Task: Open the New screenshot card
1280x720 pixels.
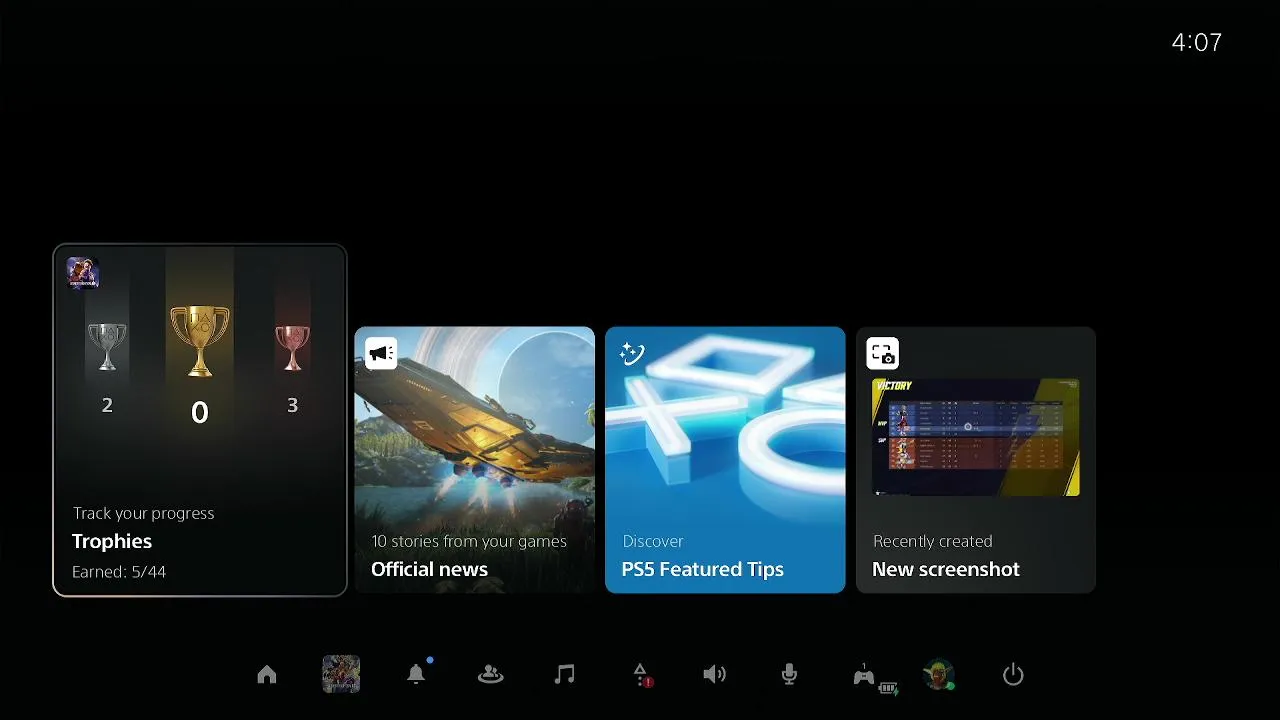Action: [x=976, y=460]
